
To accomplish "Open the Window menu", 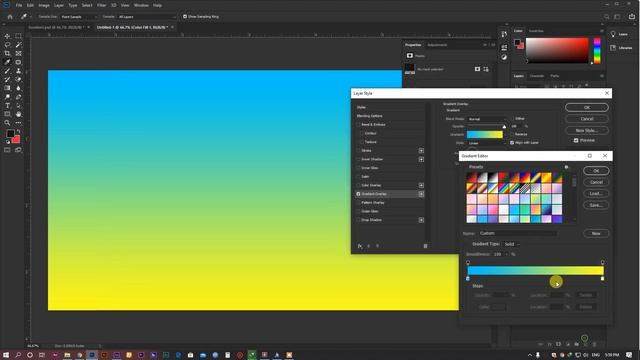I will pyautogui.click(x=141, y=5).
